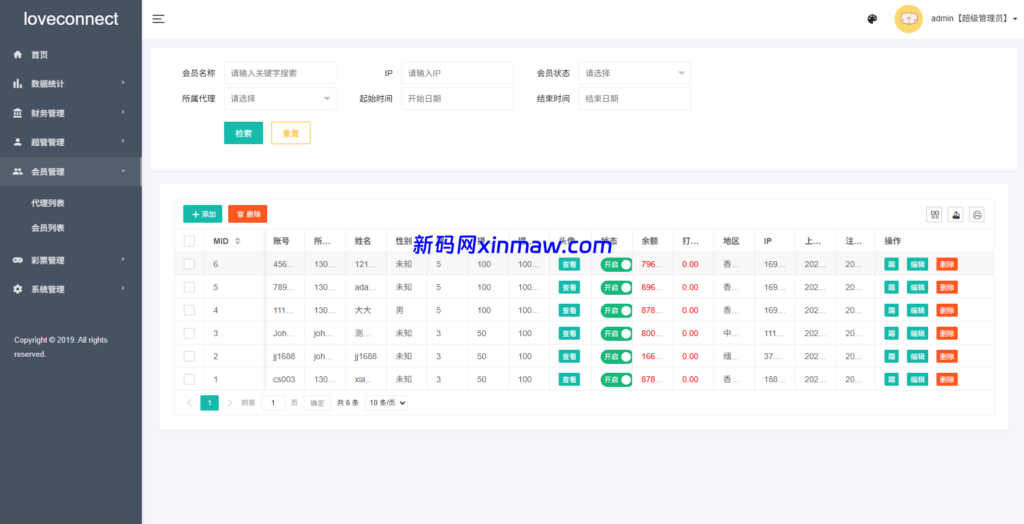
Task: Delete member in row MID 5
Action: pyautogui.click(x=947, y=287)
